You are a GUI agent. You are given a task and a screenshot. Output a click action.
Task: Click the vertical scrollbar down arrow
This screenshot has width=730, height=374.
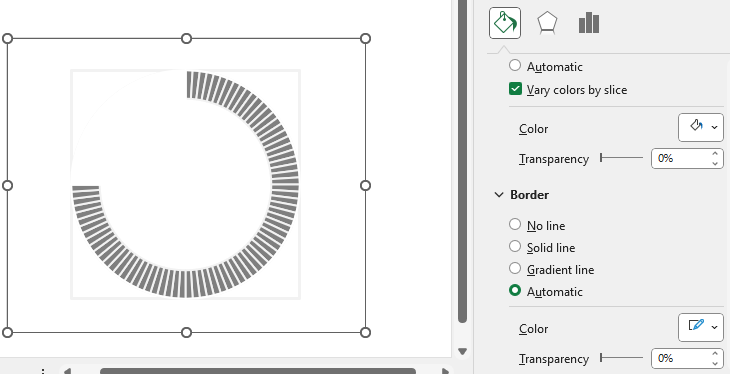[x=462, y=352]
